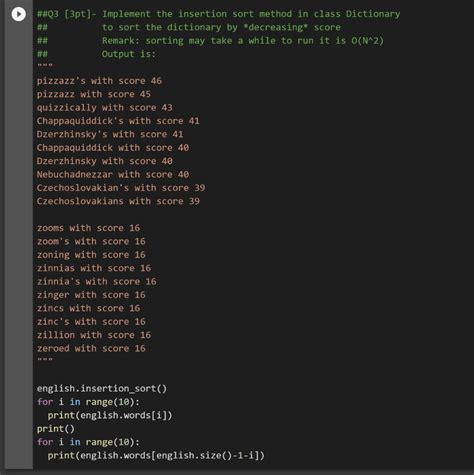Viewport: 474px width, 475px height.
Task: Click the 'zooms with score 16' line
Action: pos(88,228)
